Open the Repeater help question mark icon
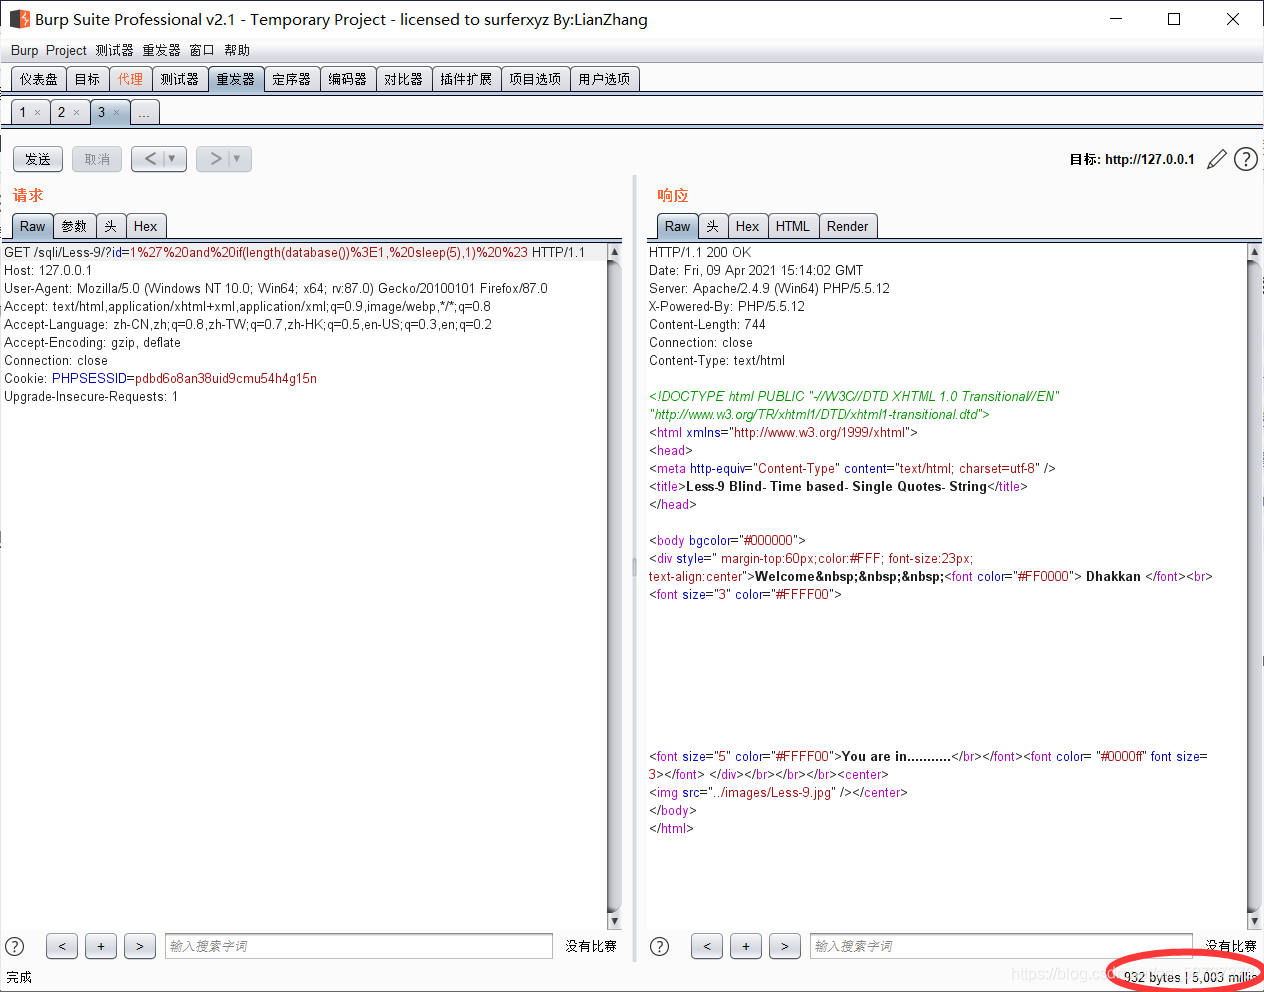1264x992 pixels. pyautogui.click(x=1245, y=159)
